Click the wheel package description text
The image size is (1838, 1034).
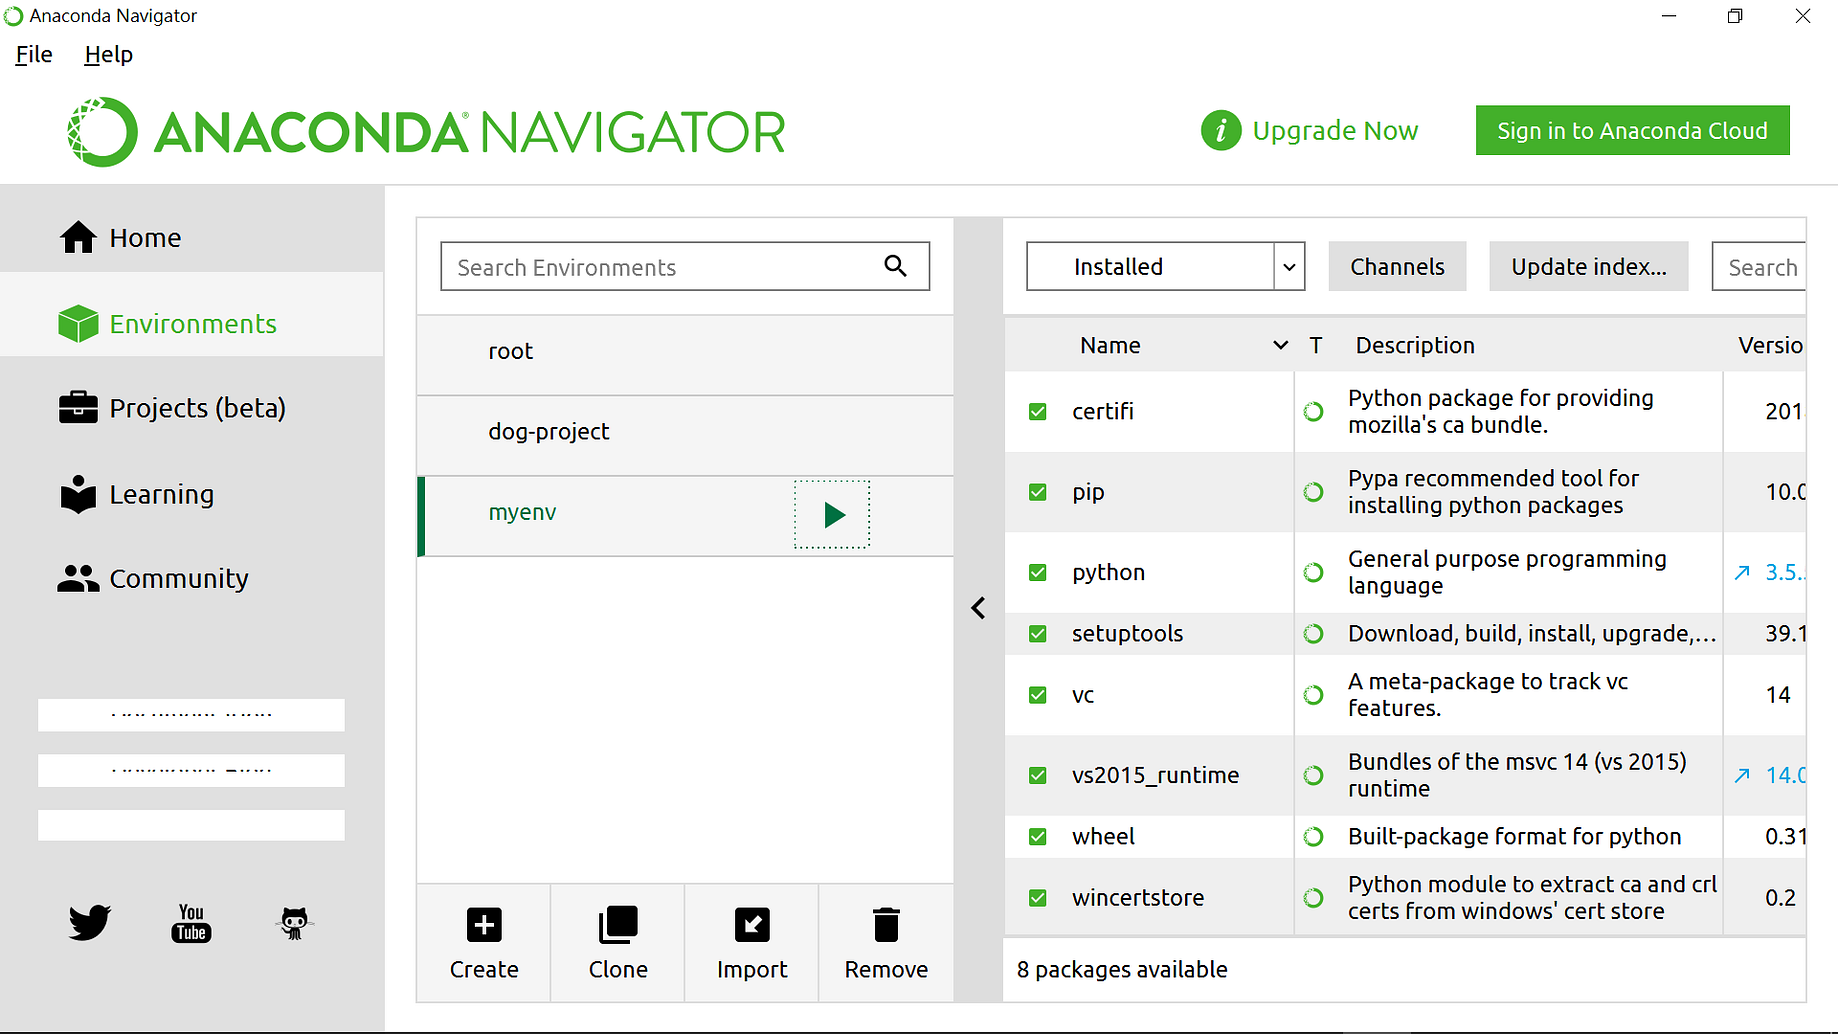(x=1514, y=837)
